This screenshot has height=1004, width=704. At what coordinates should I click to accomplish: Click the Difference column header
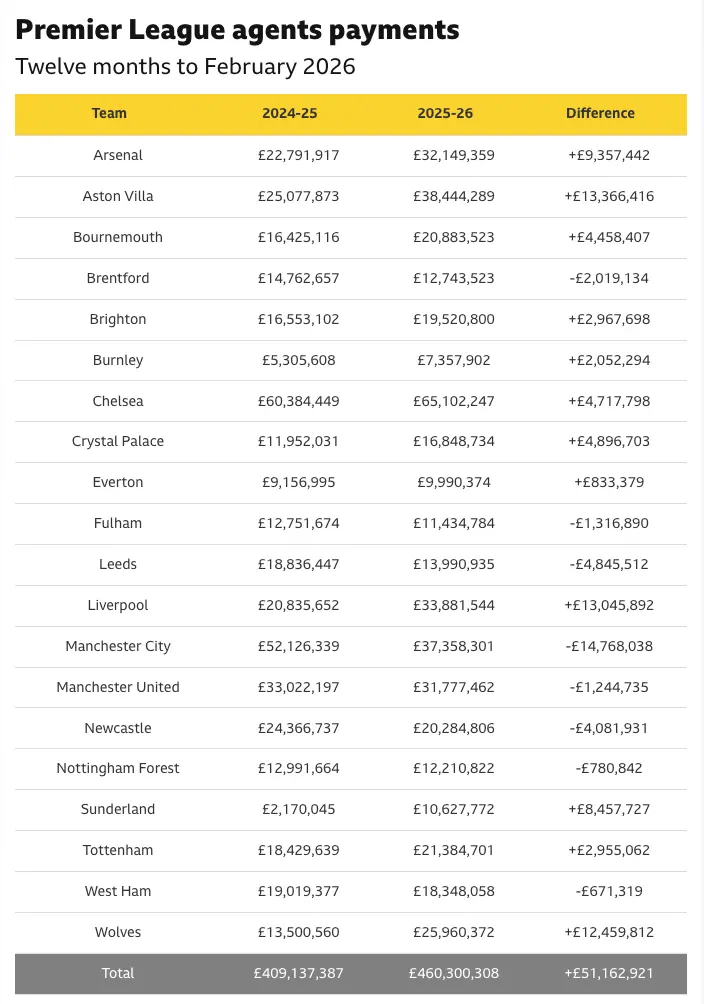pos(600,113)
